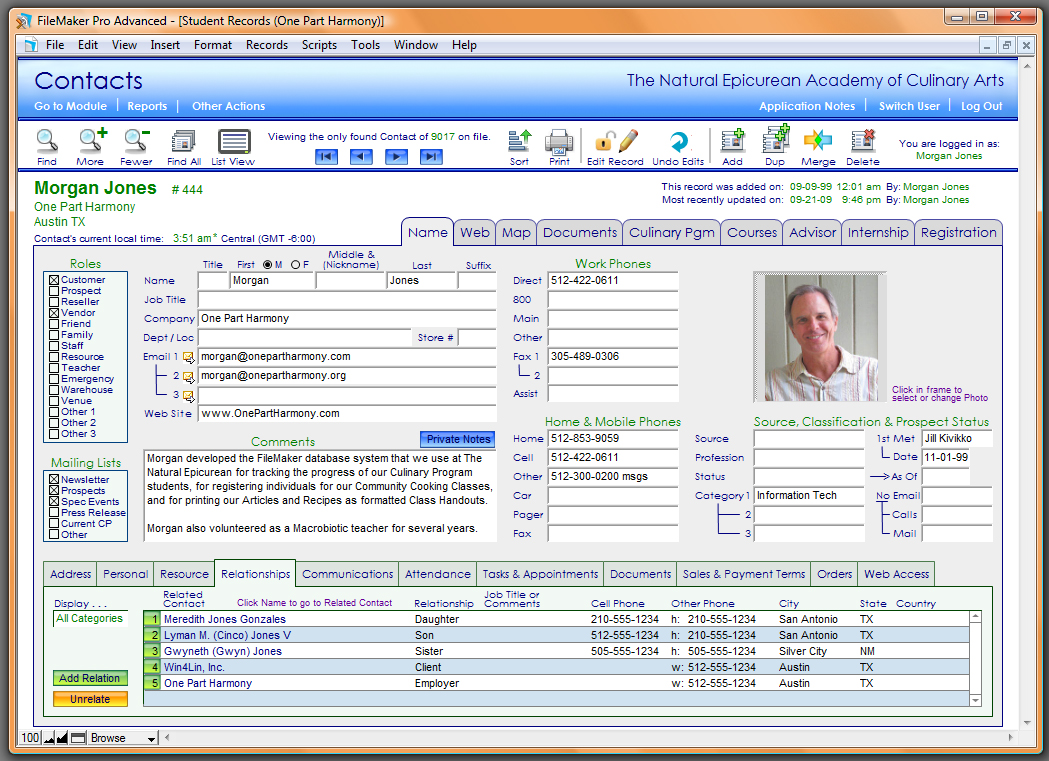Click the Email 3 send icon

[x=189, y=396]
